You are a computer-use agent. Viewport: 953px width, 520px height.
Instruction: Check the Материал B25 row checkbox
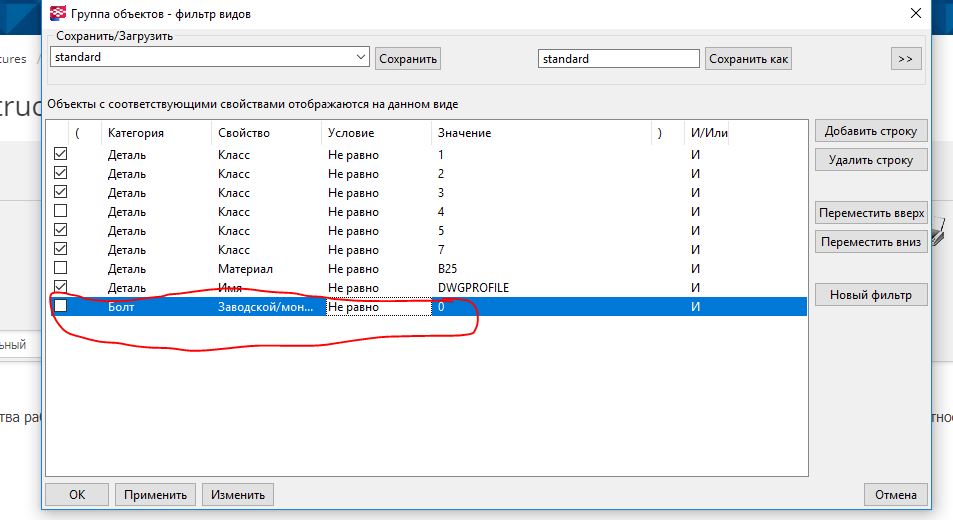point(60,268)
